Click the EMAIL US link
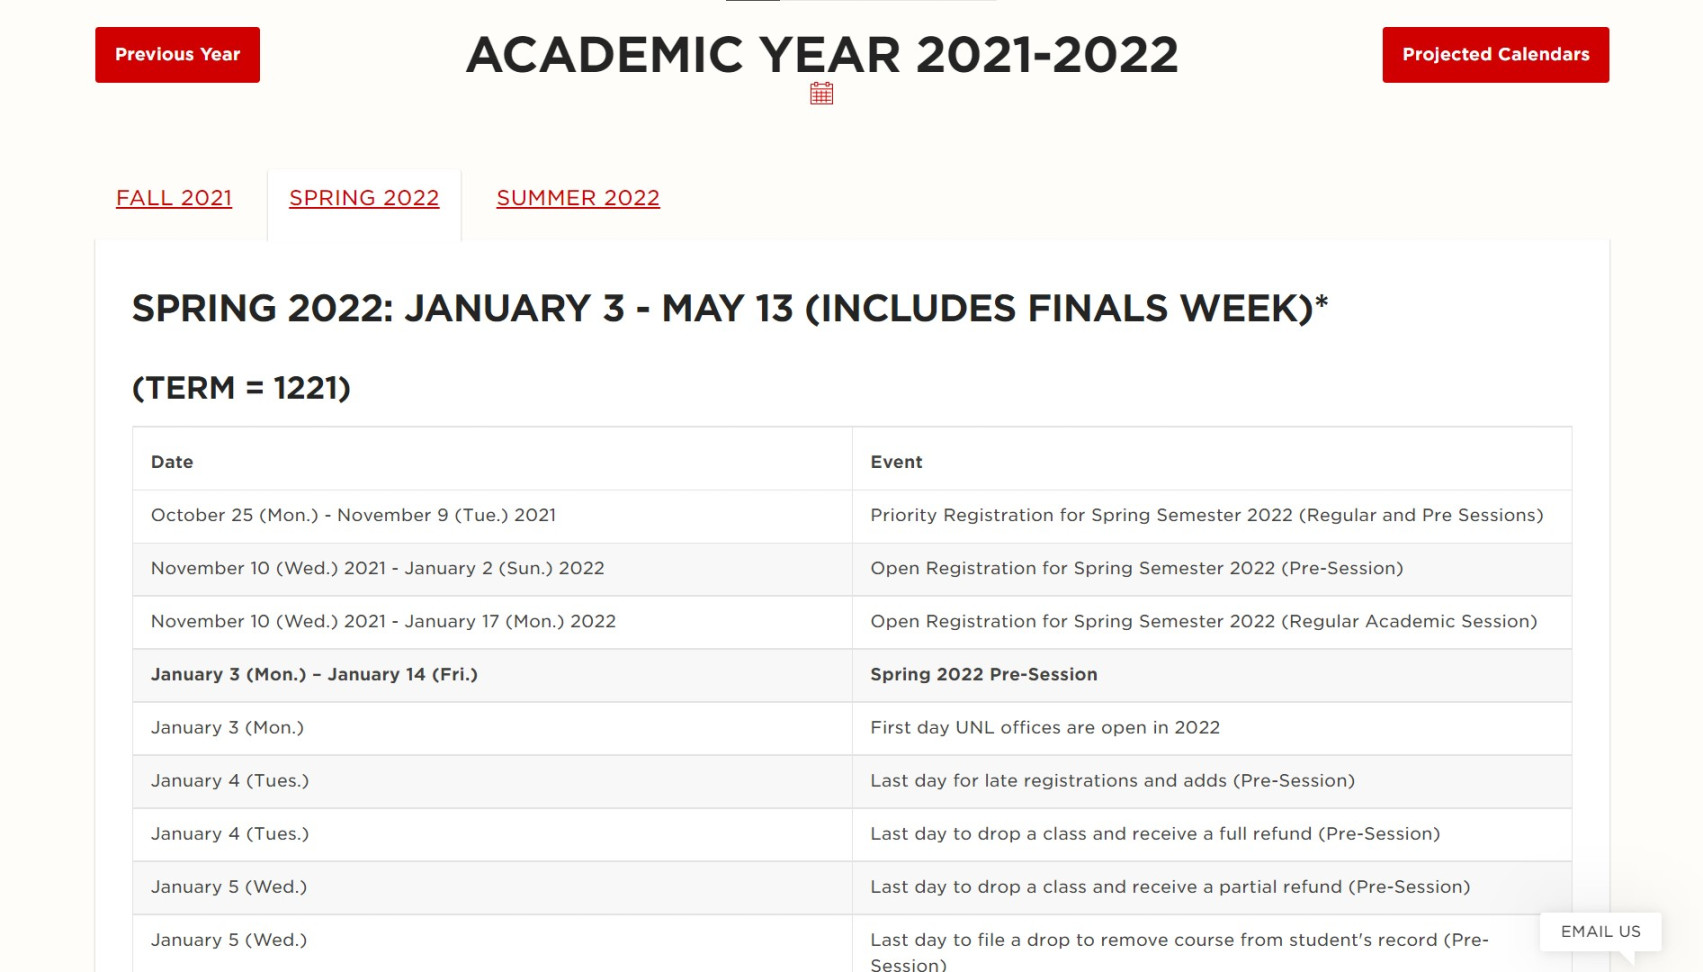The width and height of the screenshot is (1703, 972). pyautogui.click(x=1600, y=931)
